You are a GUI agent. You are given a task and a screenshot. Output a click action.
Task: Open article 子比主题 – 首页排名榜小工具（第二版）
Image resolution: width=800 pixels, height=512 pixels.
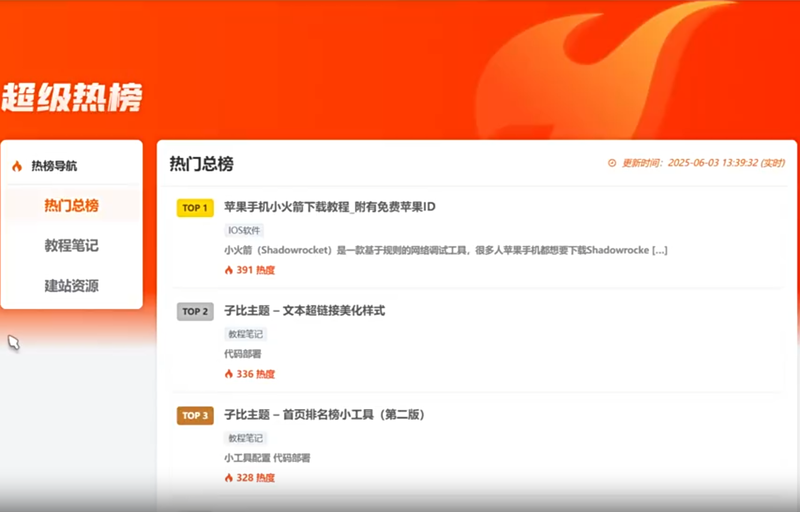pyautogui.click(x=324, y=415)
